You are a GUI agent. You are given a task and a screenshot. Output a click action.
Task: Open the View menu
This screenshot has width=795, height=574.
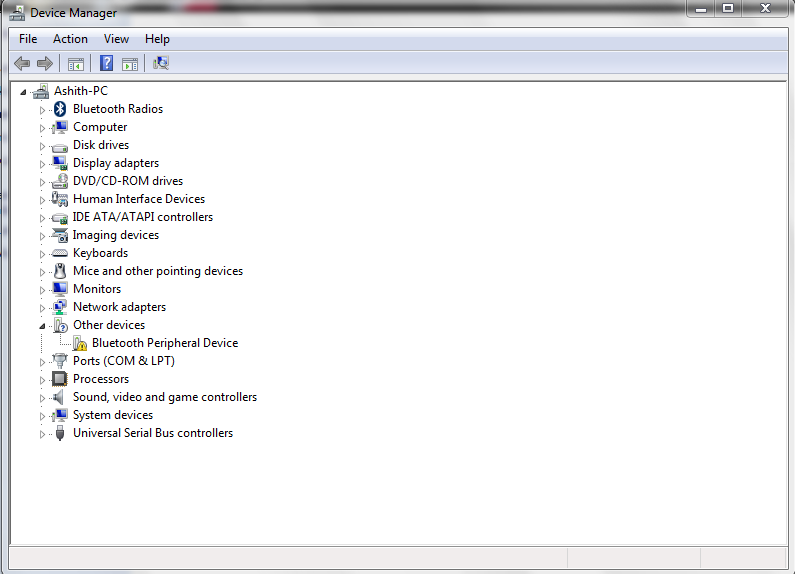click(116, 39)
